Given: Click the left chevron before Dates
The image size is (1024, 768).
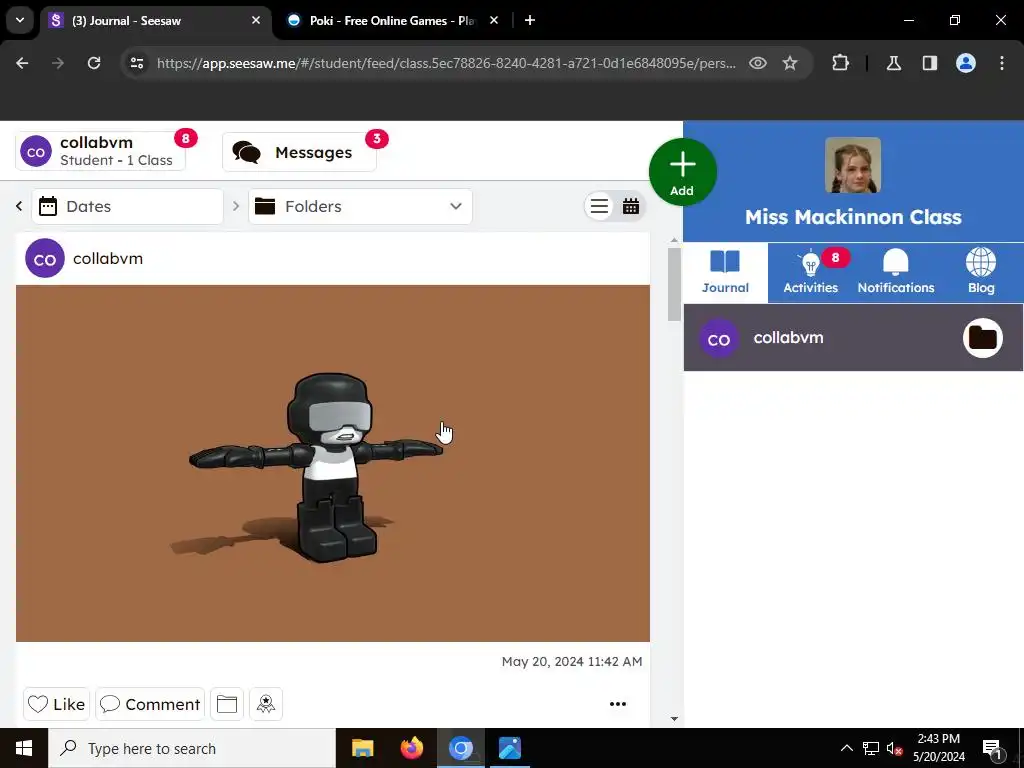Looking at the screenshot, I should tap(19, 206).
